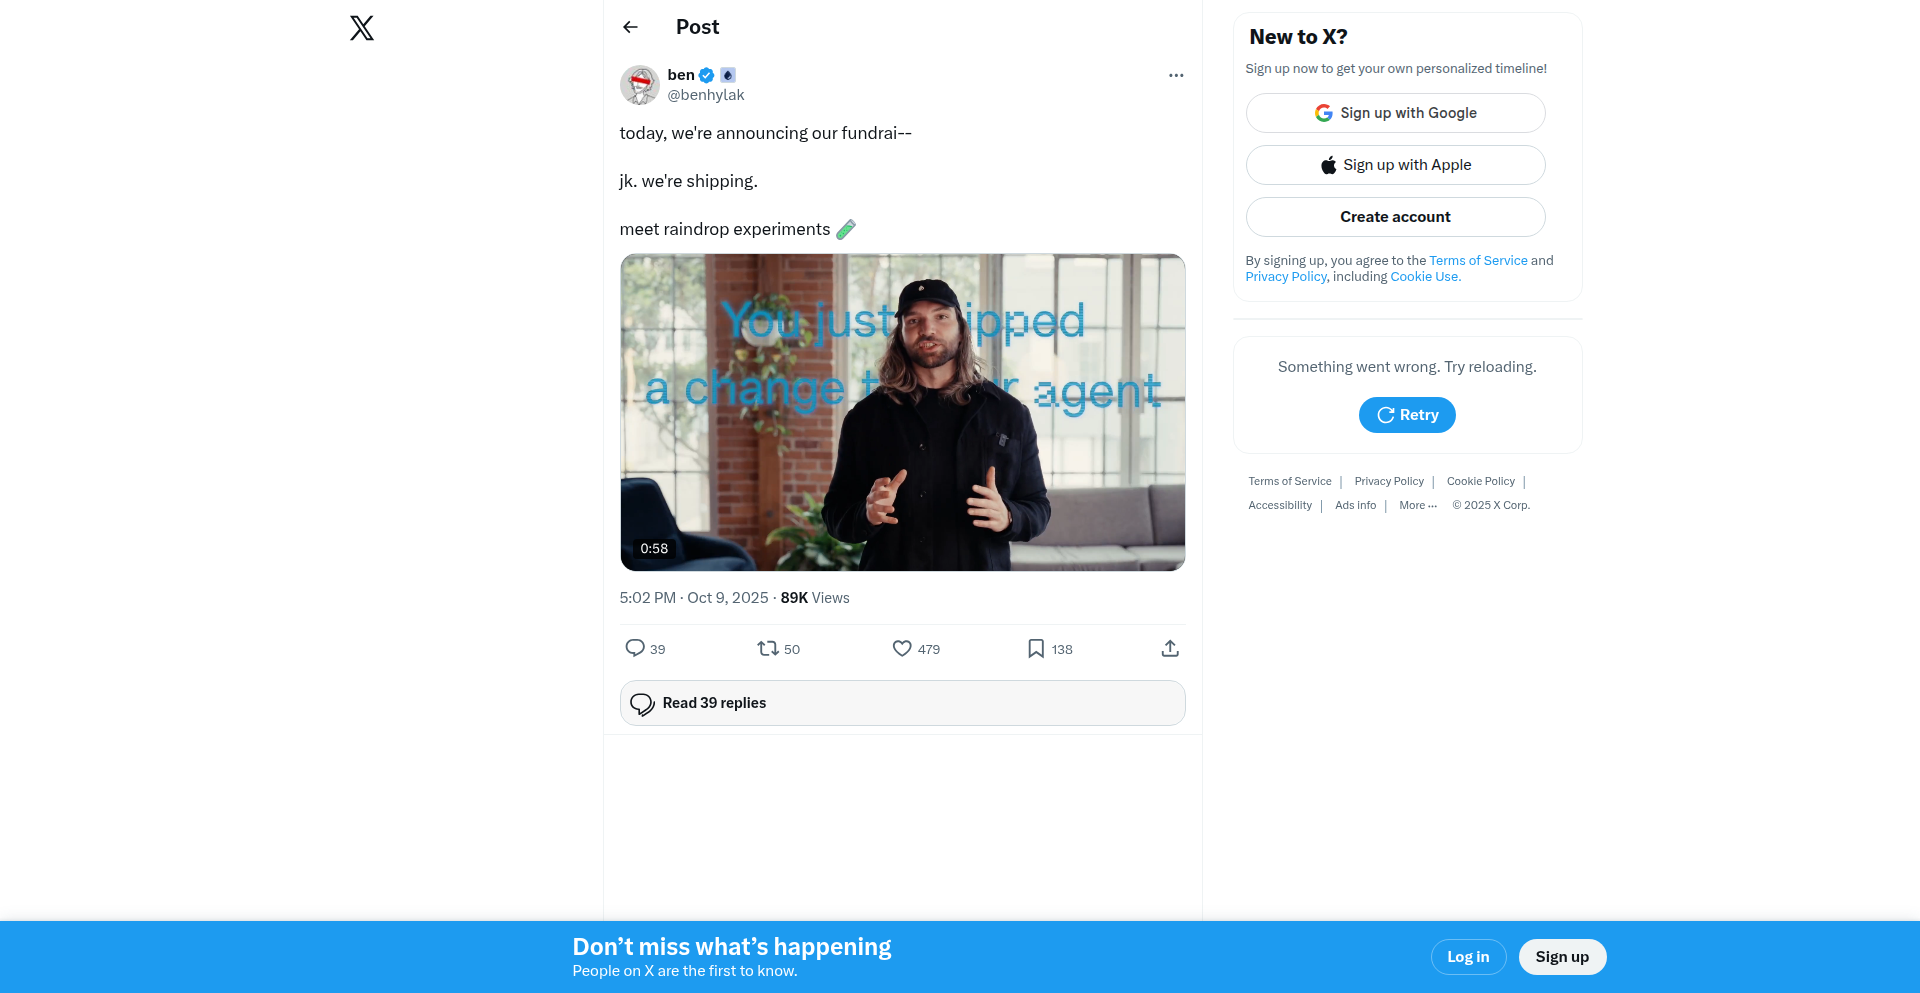Open the three-dot post options menu
1920x993 pixels.
coord(1176,75)
